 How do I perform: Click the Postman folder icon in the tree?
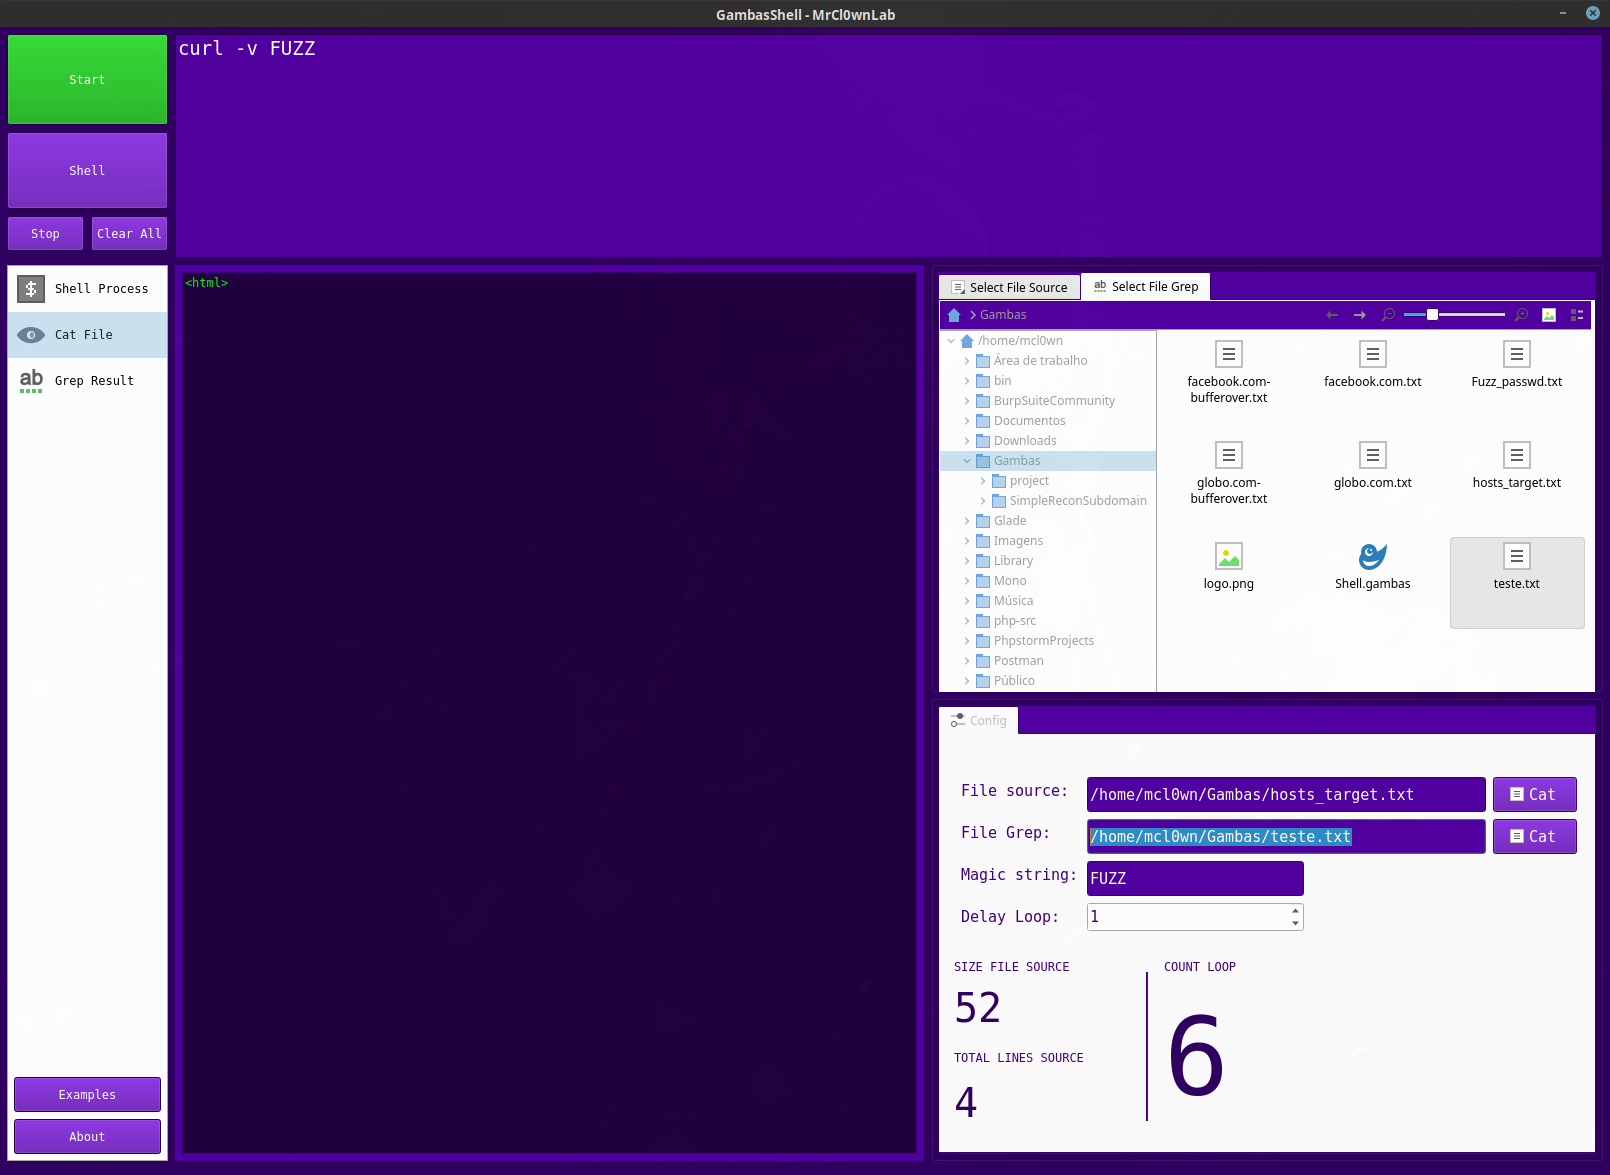point(983,661)
